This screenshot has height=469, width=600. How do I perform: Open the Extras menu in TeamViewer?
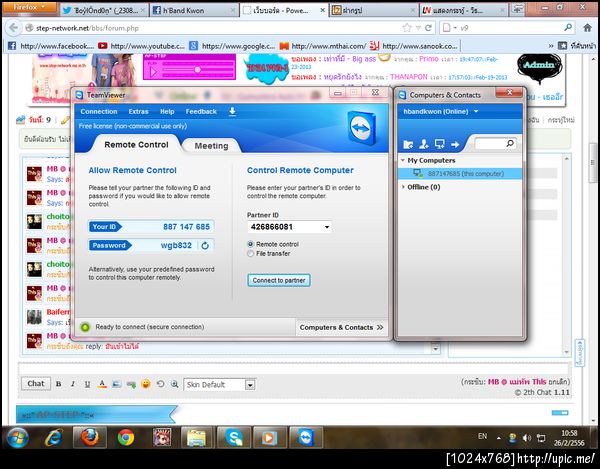(x=138, y=112)
